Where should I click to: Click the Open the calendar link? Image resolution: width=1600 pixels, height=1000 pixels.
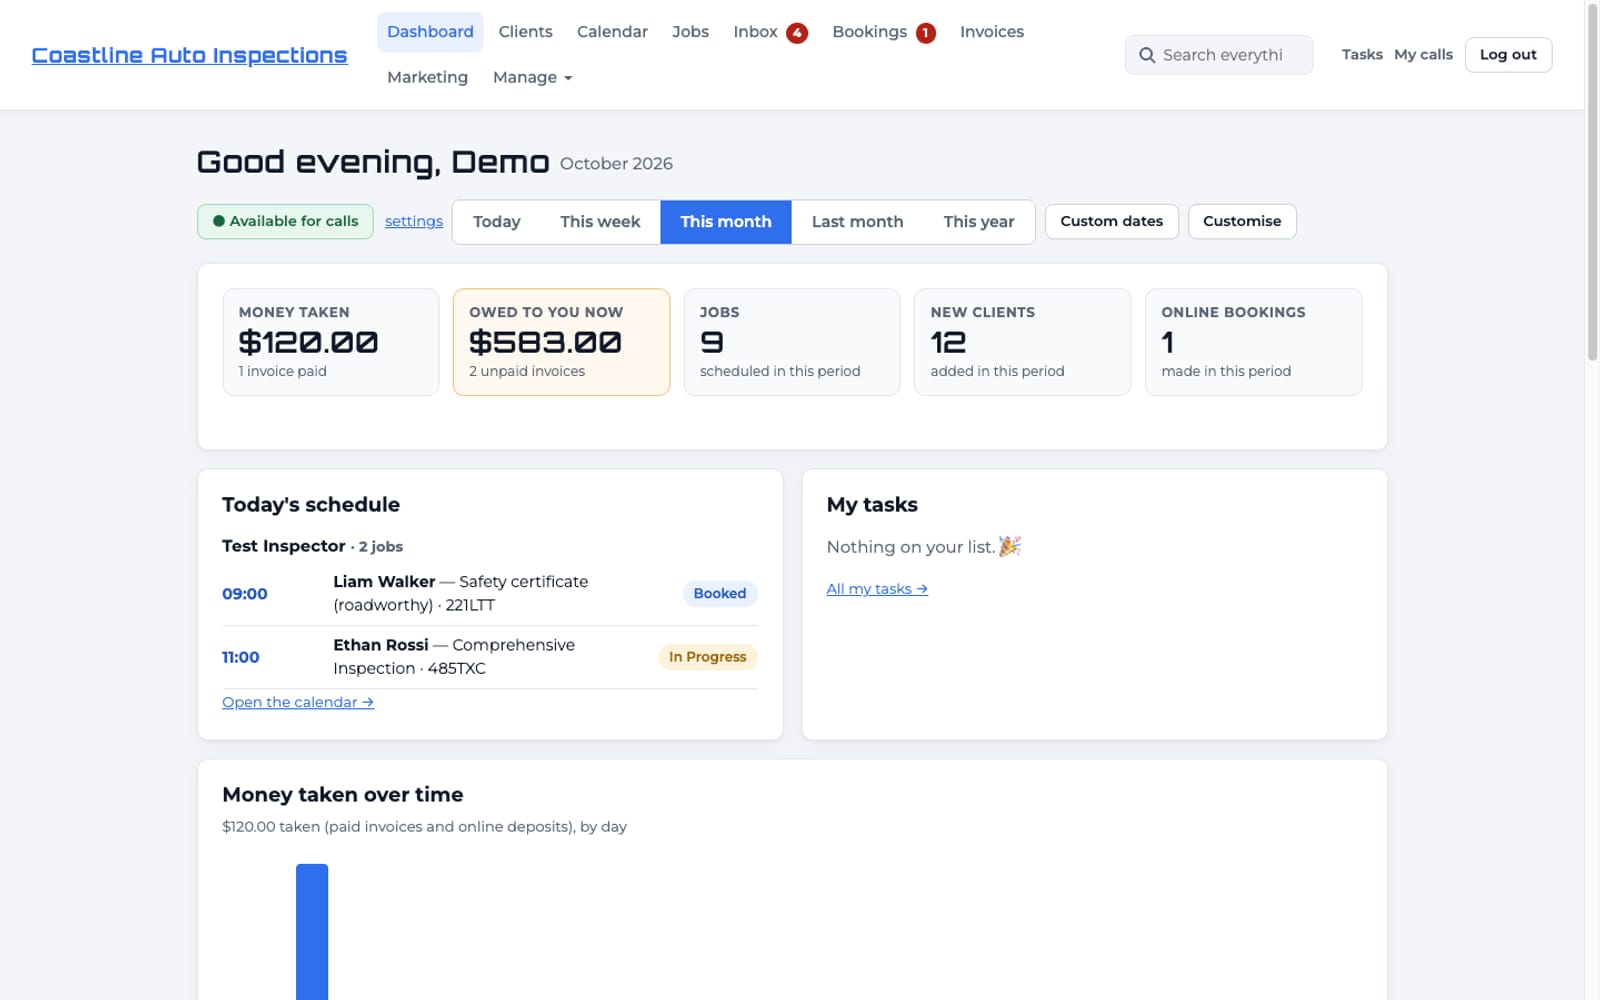coord(298,702)
